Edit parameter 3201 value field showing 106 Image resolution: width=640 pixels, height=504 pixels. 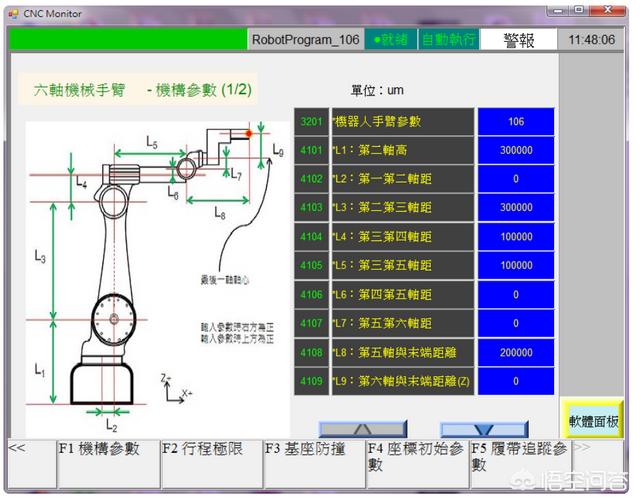pos(516,122)
